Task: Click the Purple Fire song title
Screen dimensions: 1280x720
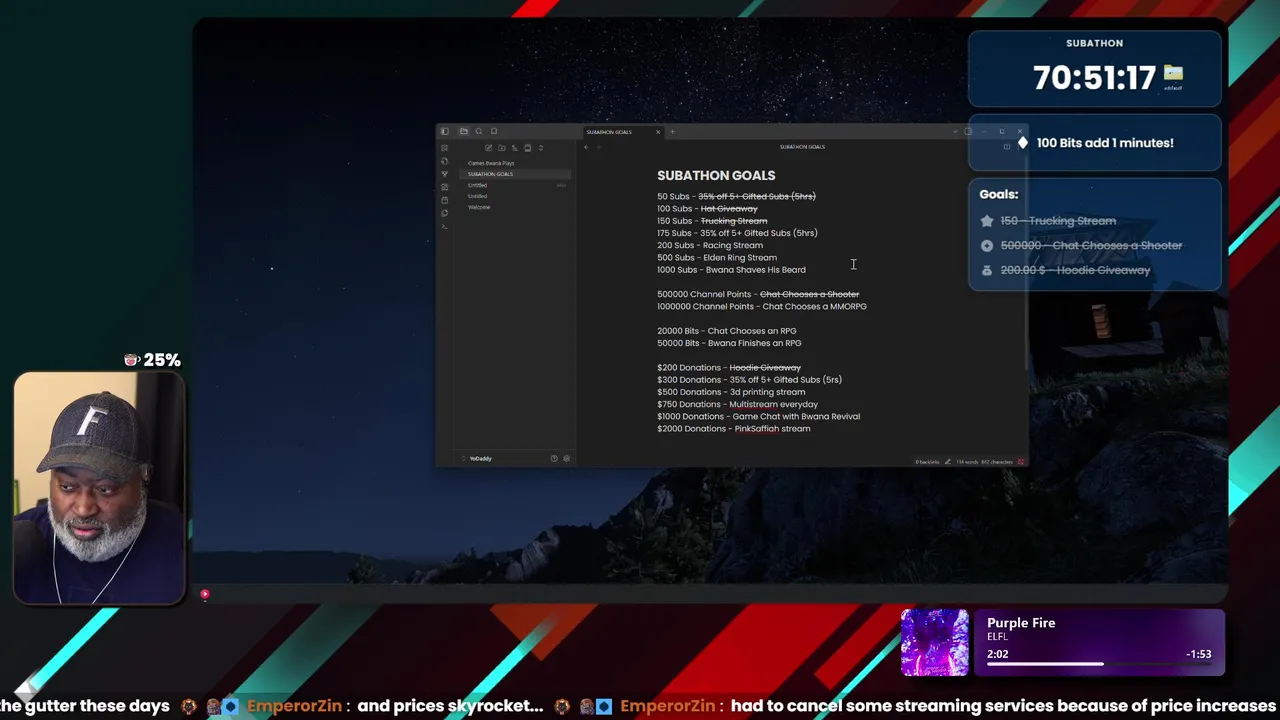Action: click(x=1021, y=623)
